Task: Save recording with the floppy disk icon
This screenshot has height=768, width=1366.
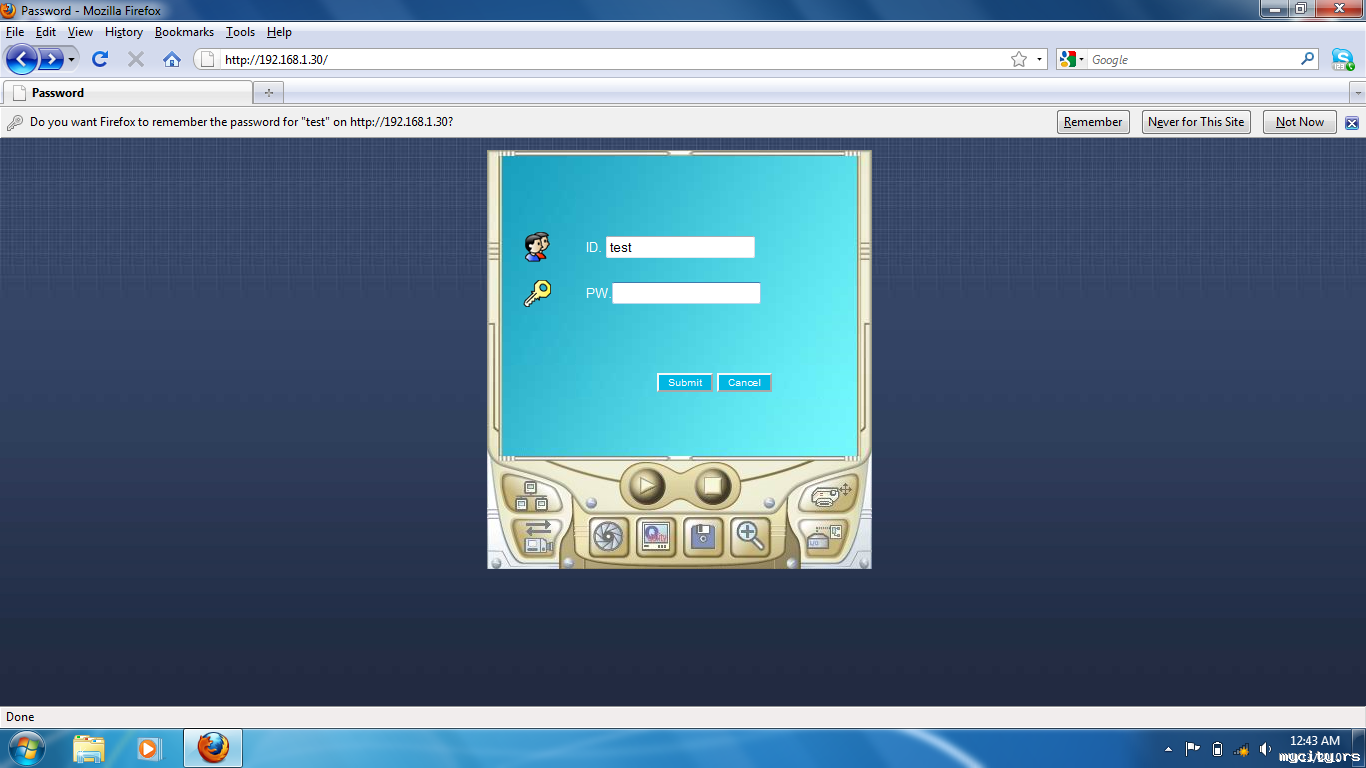Action: tap(703, 537)
